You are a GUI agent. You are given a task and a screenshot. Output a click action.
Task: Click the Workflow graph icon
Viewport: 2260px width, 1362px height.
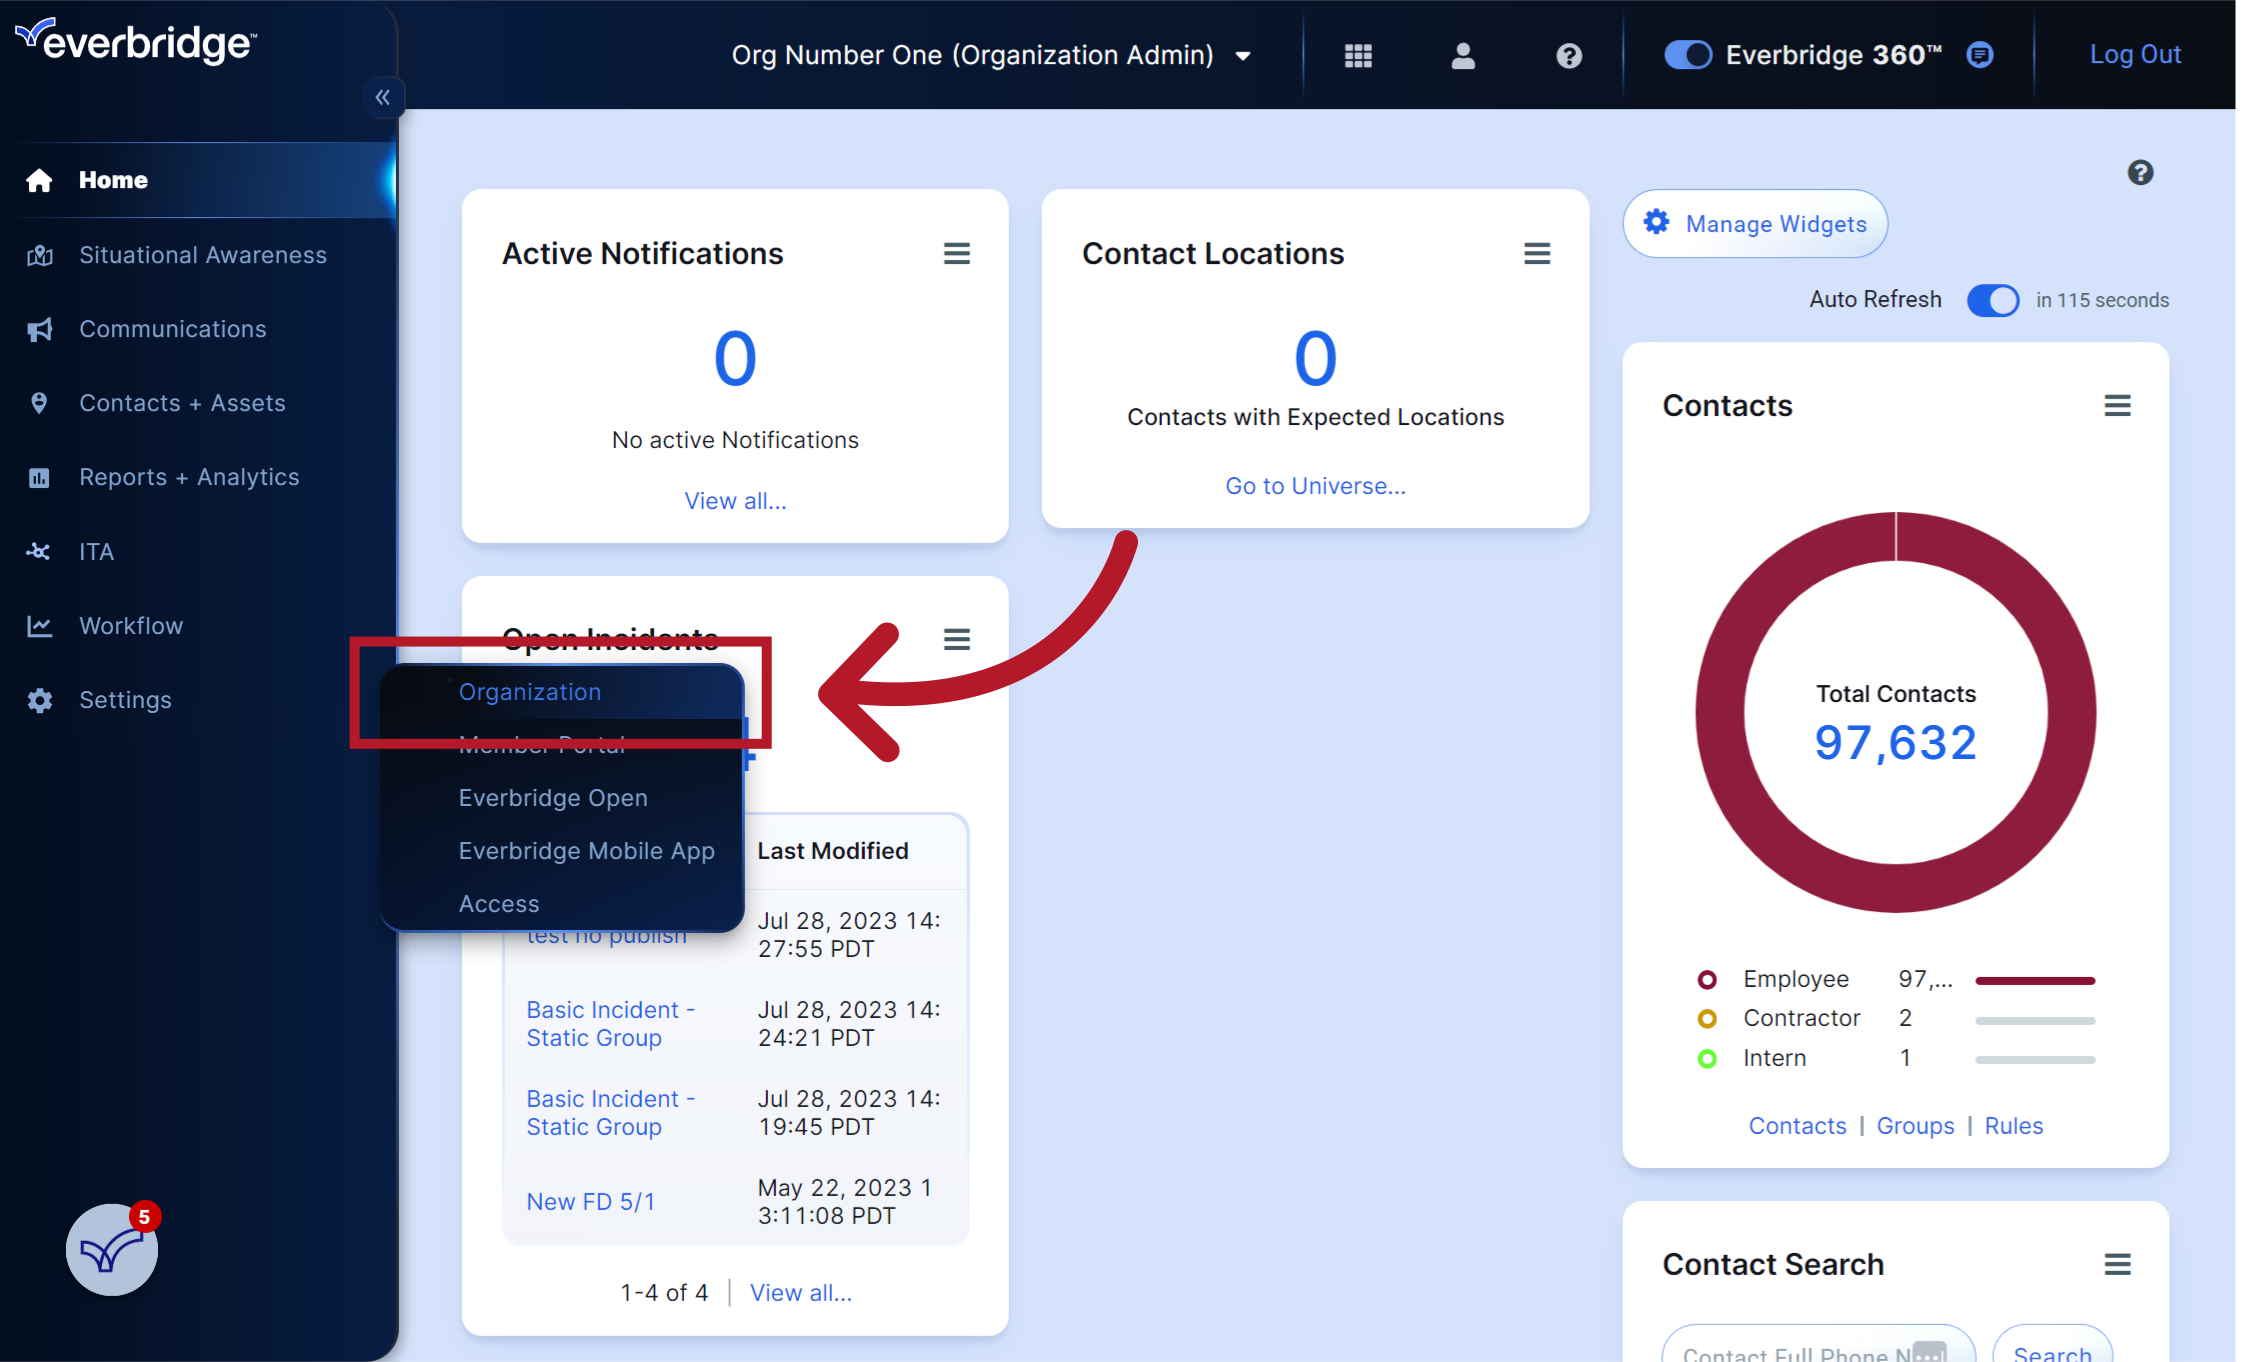pyautogui.click(x=40, y=625)
